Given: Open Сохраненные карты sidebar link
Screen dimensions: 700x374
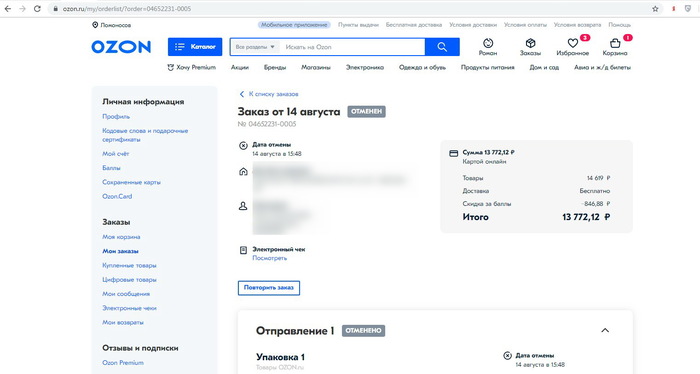Looking at the screenshot, I should [131, 182].
